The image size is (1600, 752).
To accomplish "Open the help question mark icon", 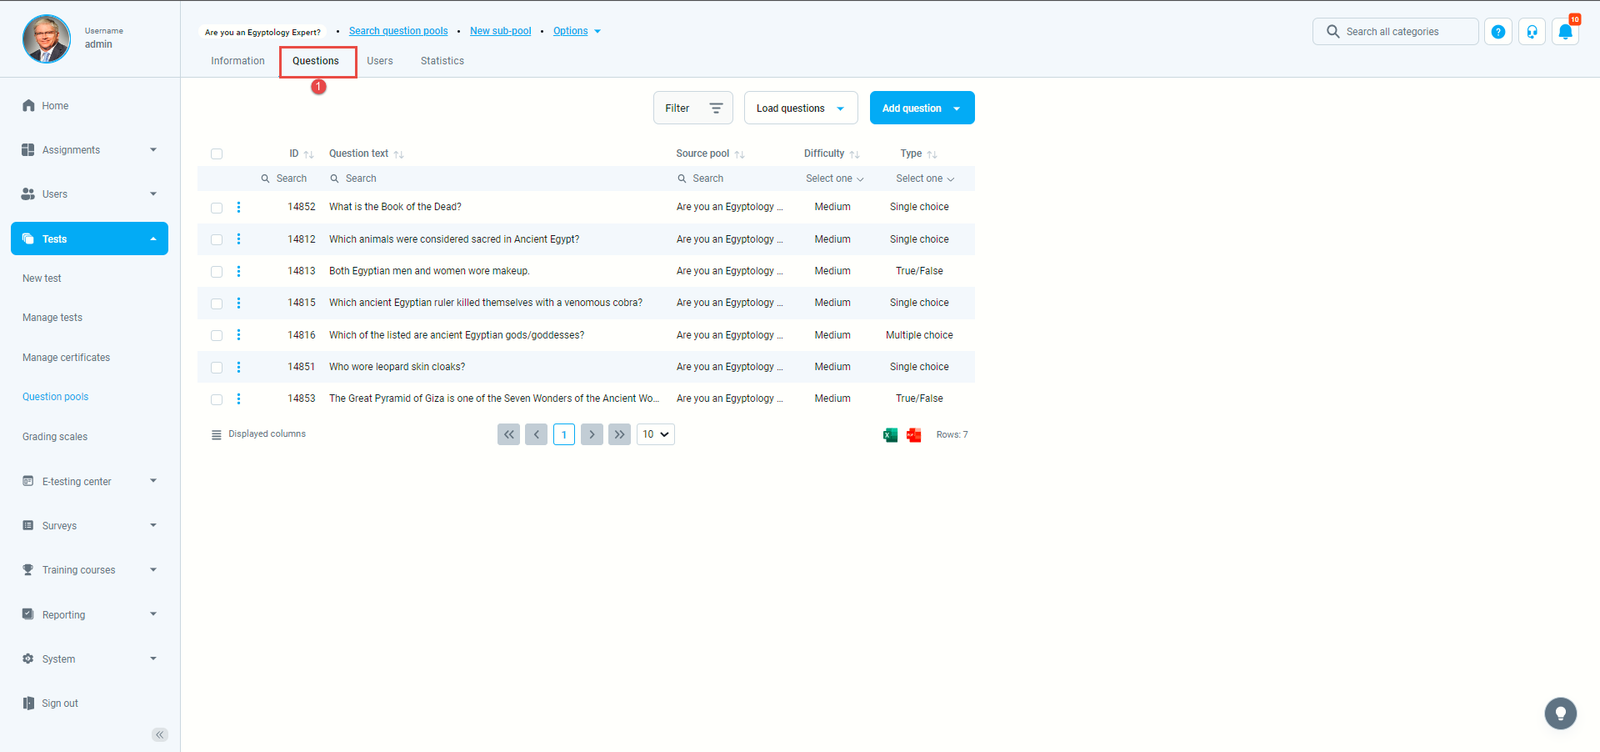I will tap(1498, 32).
